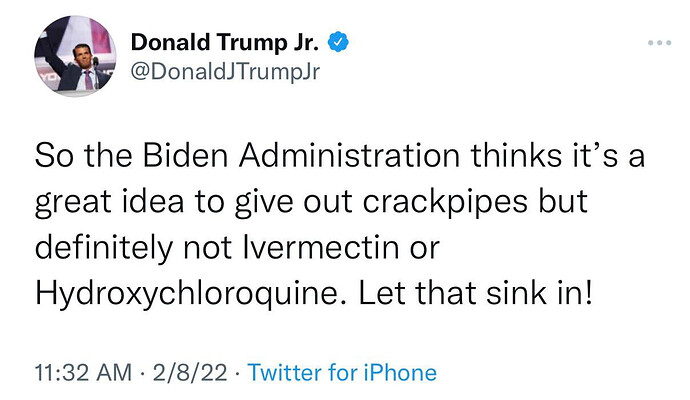Click the blue verified checkmark badge
The height and width of the screenshot is (400, 690).
tap(338, 42)
